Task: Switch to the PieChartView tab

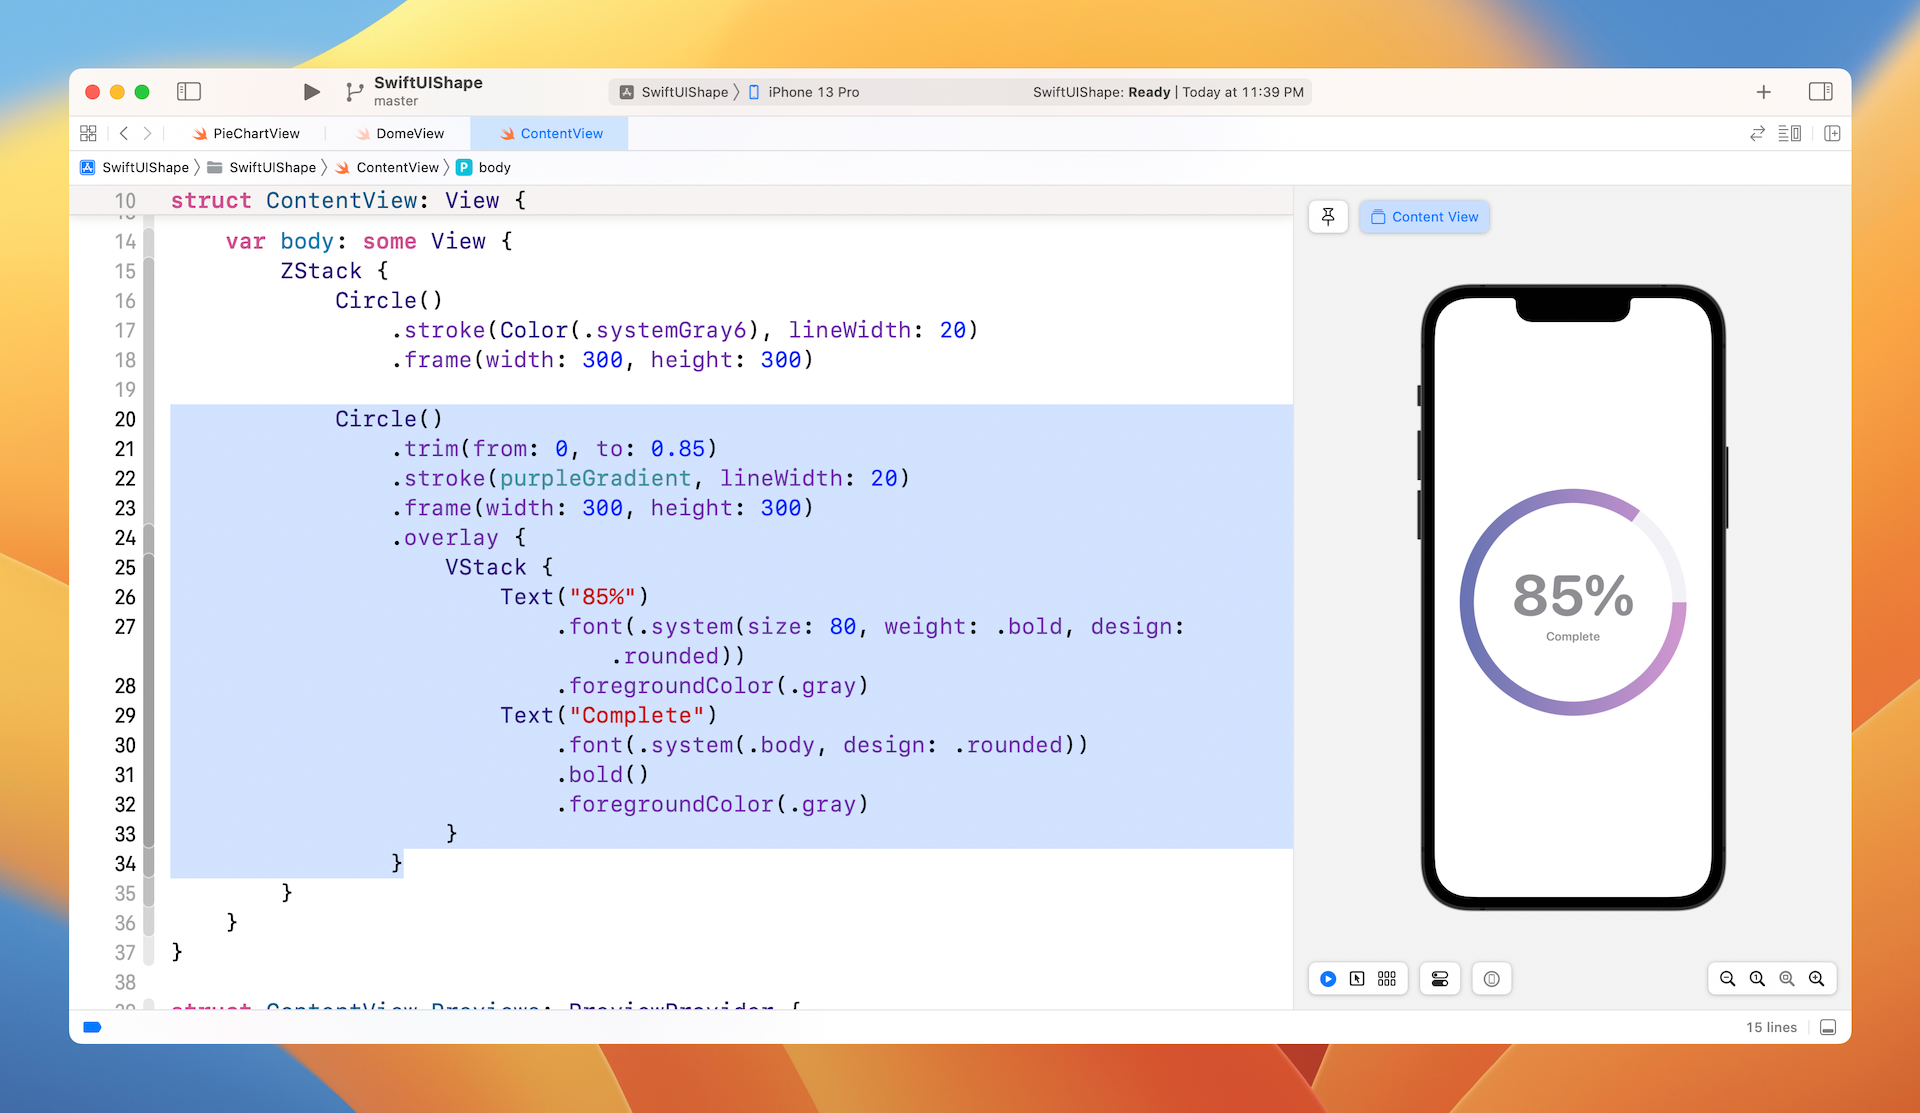Action: point(255,133)
